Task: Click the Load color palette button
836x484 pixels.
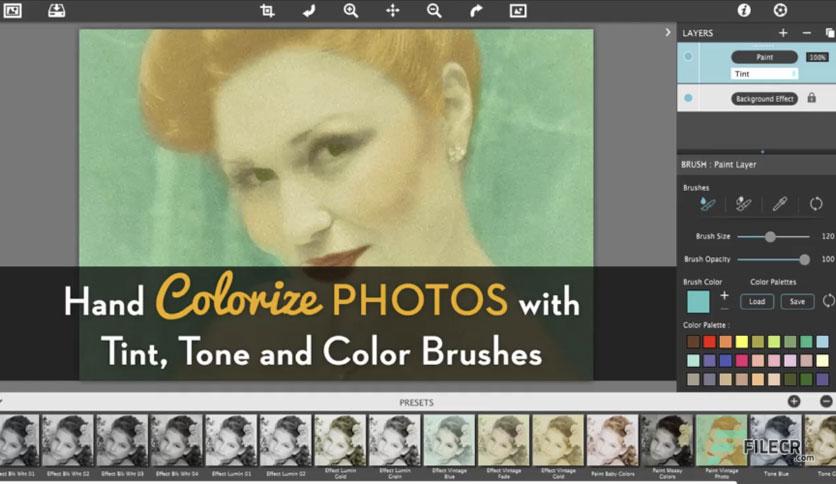Action: (x=757, y=302)
